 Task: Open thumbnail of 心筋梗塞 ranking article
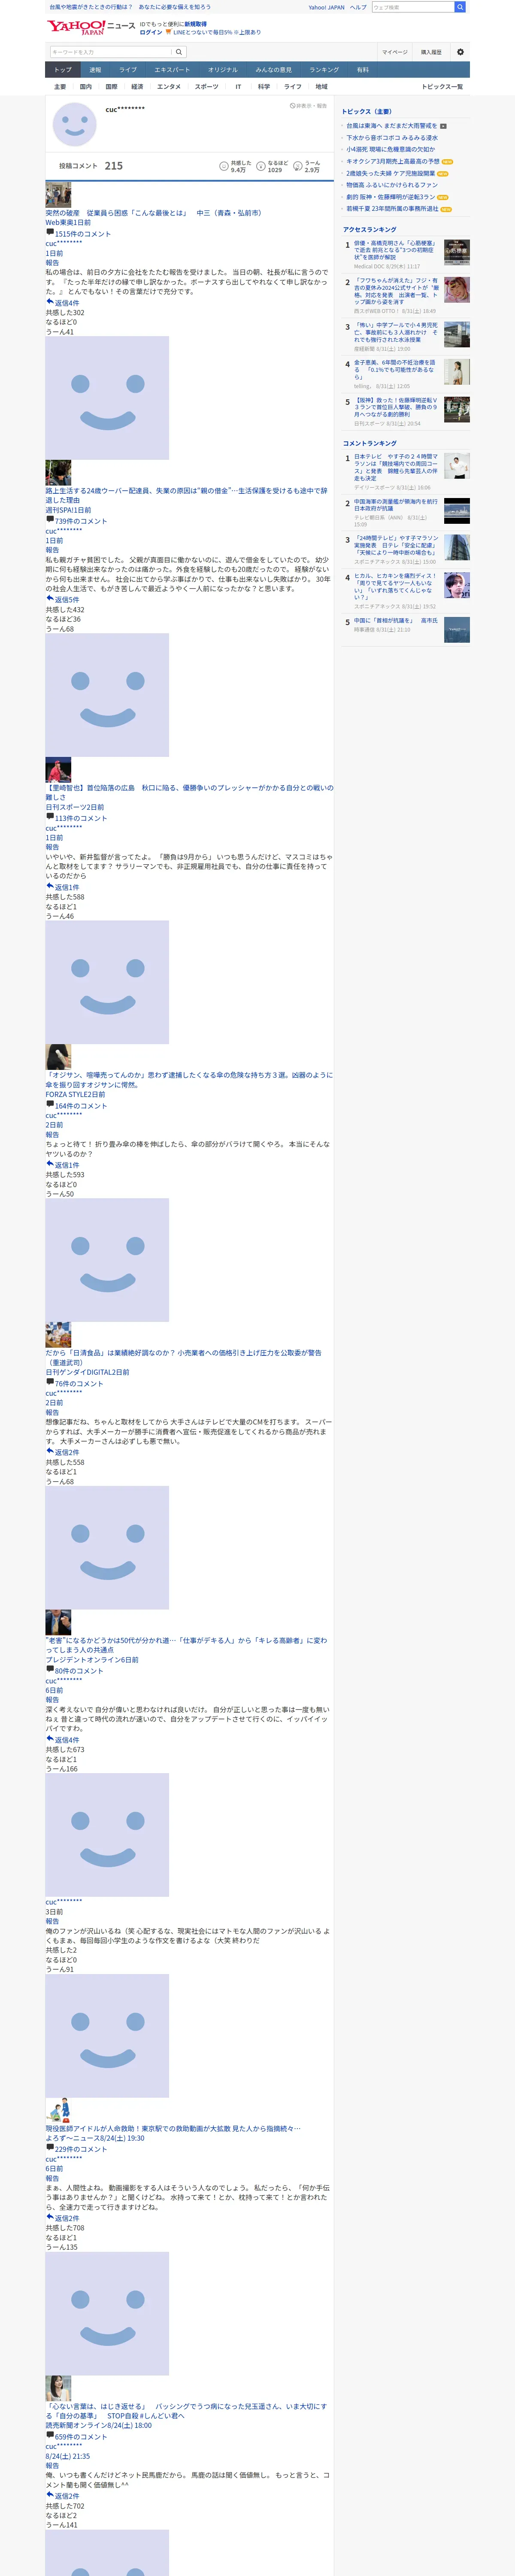coord(457,251)
